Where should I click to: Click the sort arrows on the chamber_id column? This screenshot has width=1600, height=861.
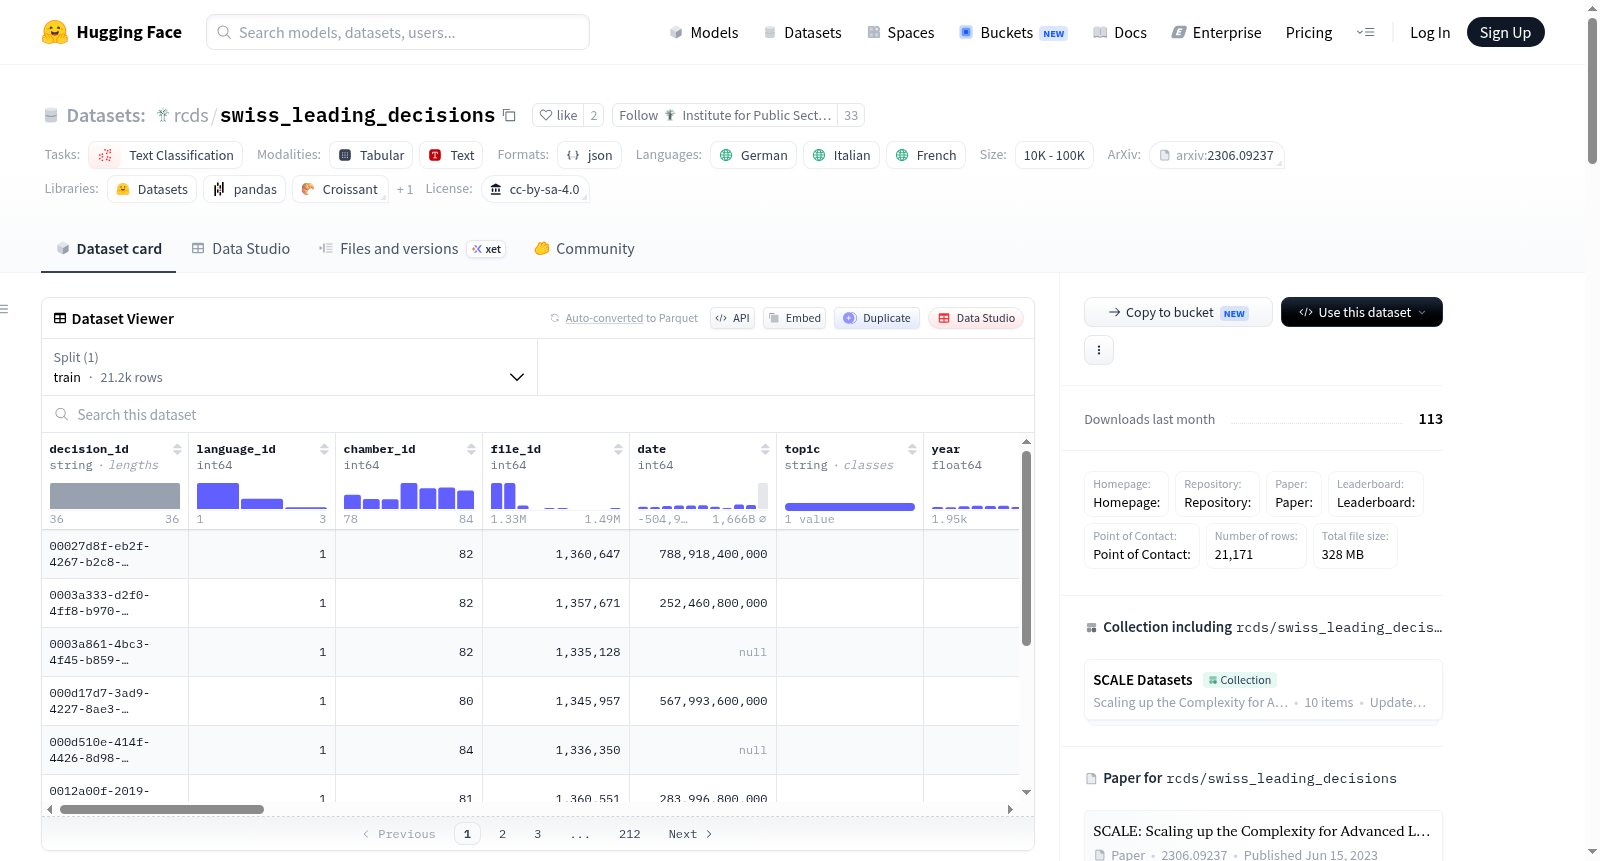[x=471, y=449]
